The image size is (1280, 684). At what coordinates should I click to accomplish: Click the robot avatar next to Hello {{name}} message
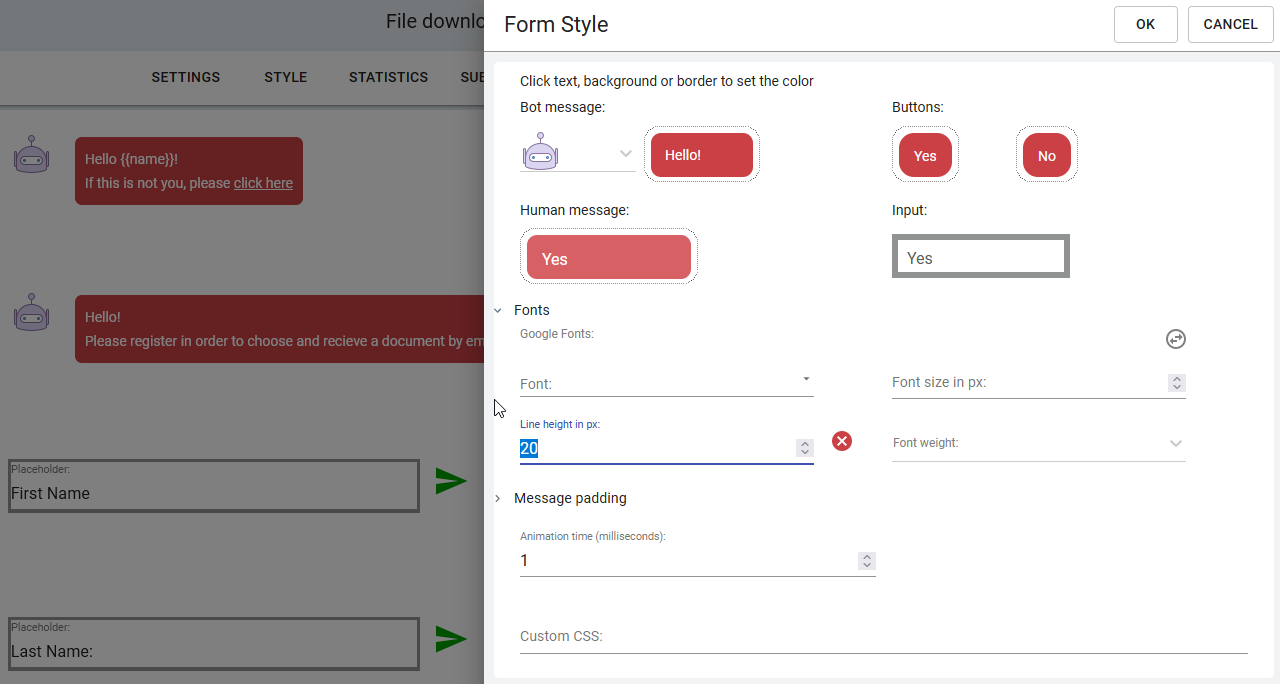pos(31,155)
